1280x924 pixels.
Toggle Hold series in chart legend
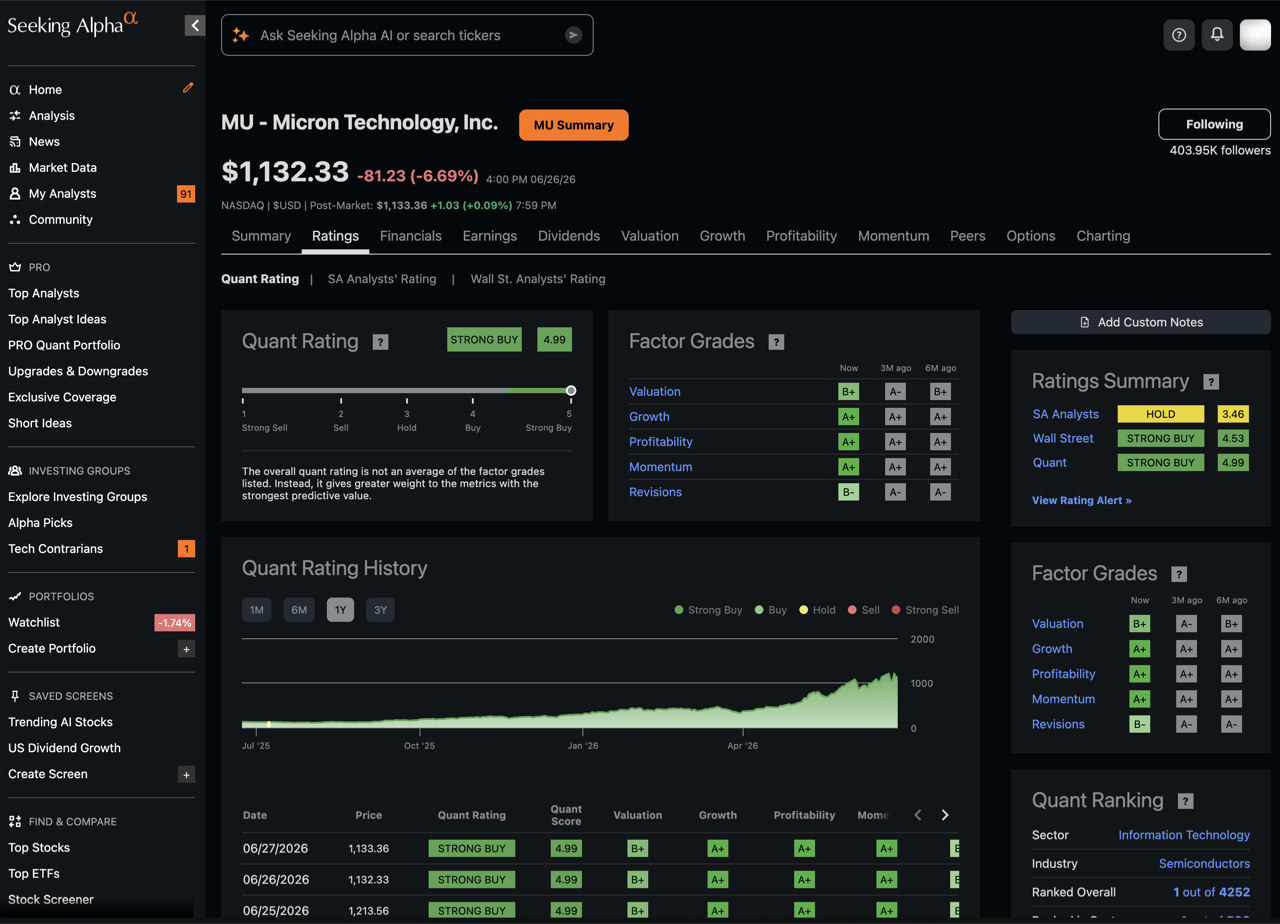click(x=817, y=610)
